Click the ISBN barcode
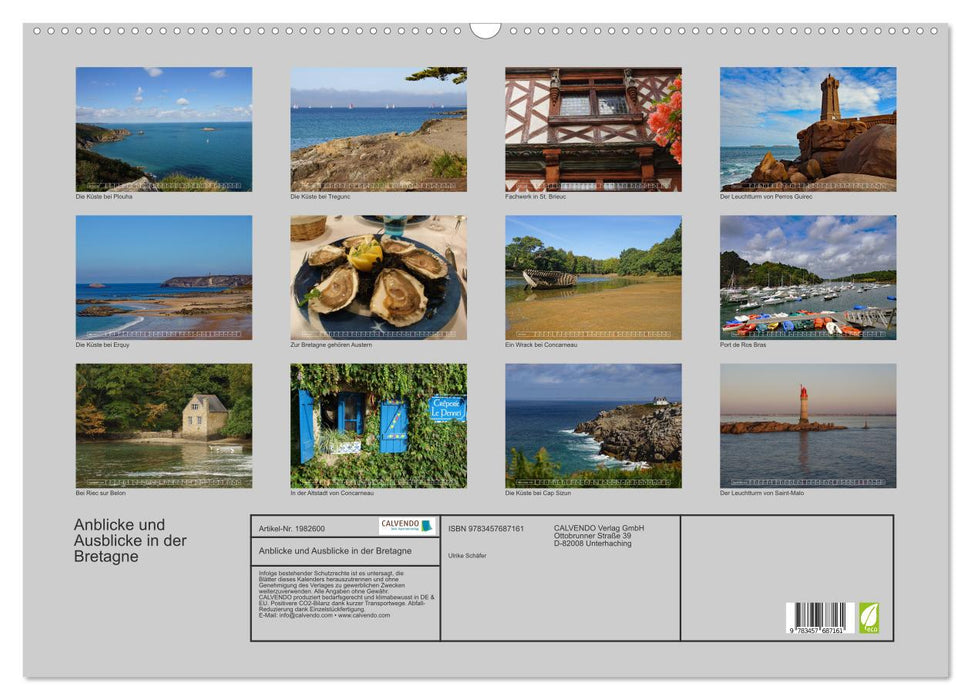Screen dimensions: 971x700 819,618
